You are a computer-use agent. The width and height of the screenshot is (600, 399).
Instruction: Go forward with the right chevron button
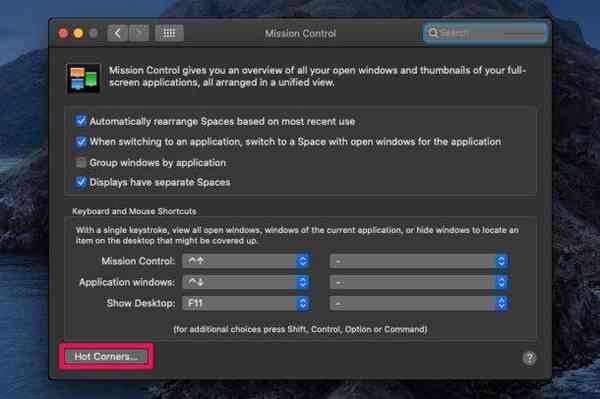139,33
